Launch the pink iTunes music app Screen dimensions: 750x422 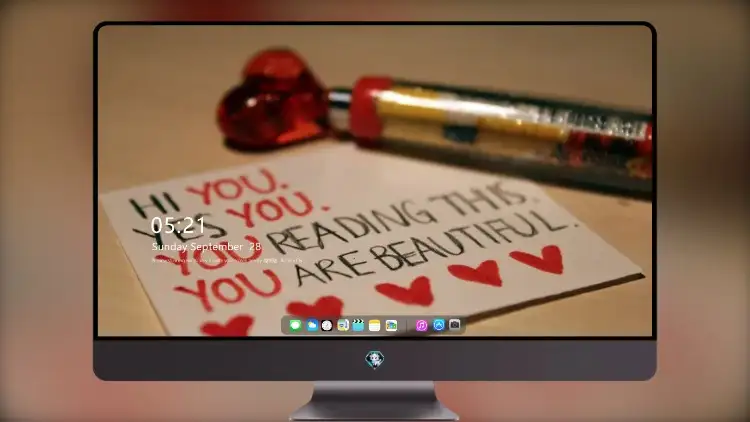[x=421, y=325]
